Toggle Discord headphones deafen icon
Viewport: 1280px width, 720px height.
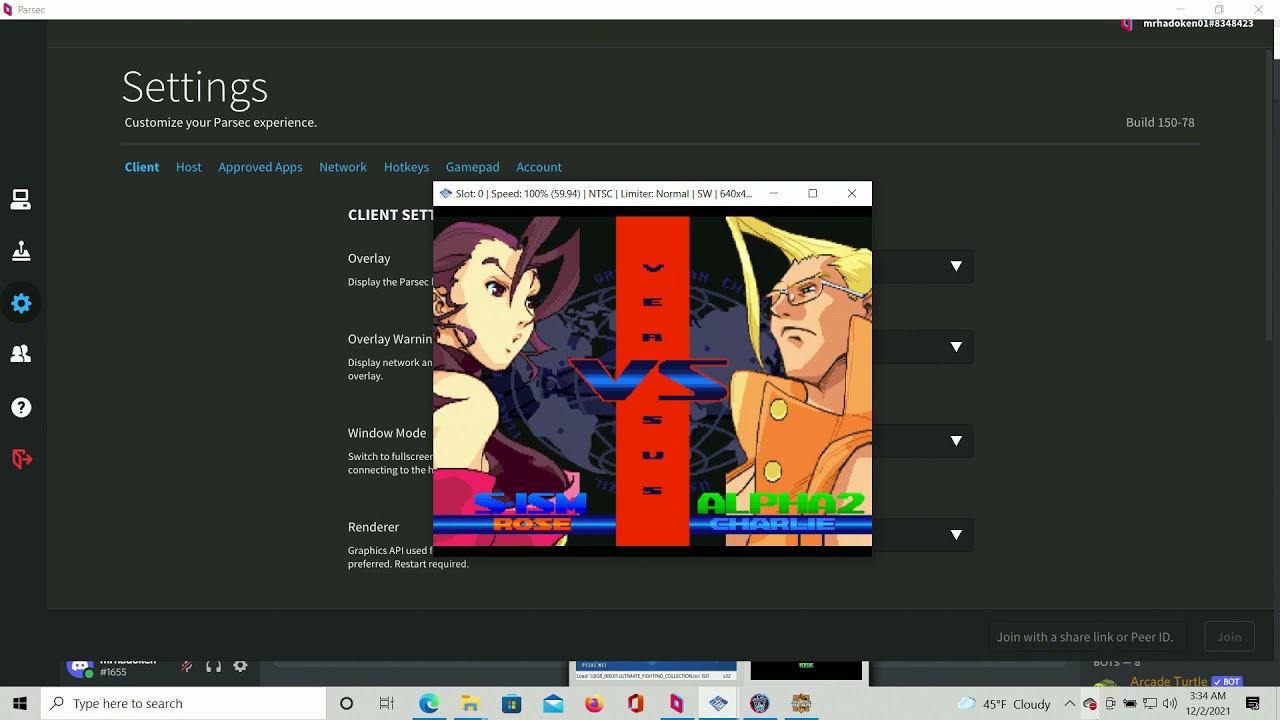point(213,667)
